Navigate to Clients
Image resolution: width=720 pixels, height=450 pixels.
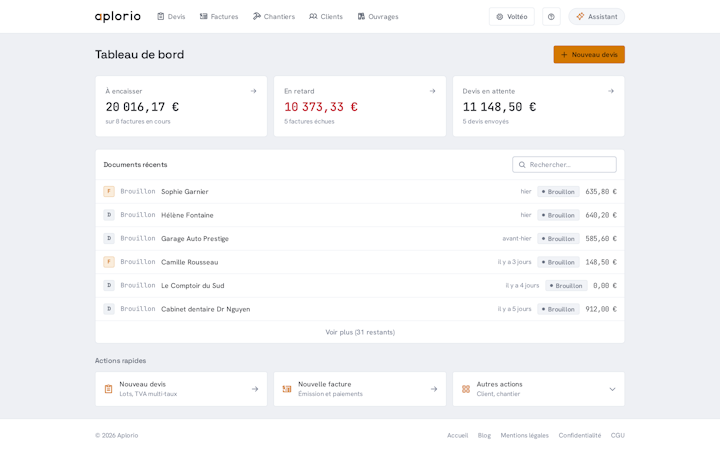click(326, 17)
